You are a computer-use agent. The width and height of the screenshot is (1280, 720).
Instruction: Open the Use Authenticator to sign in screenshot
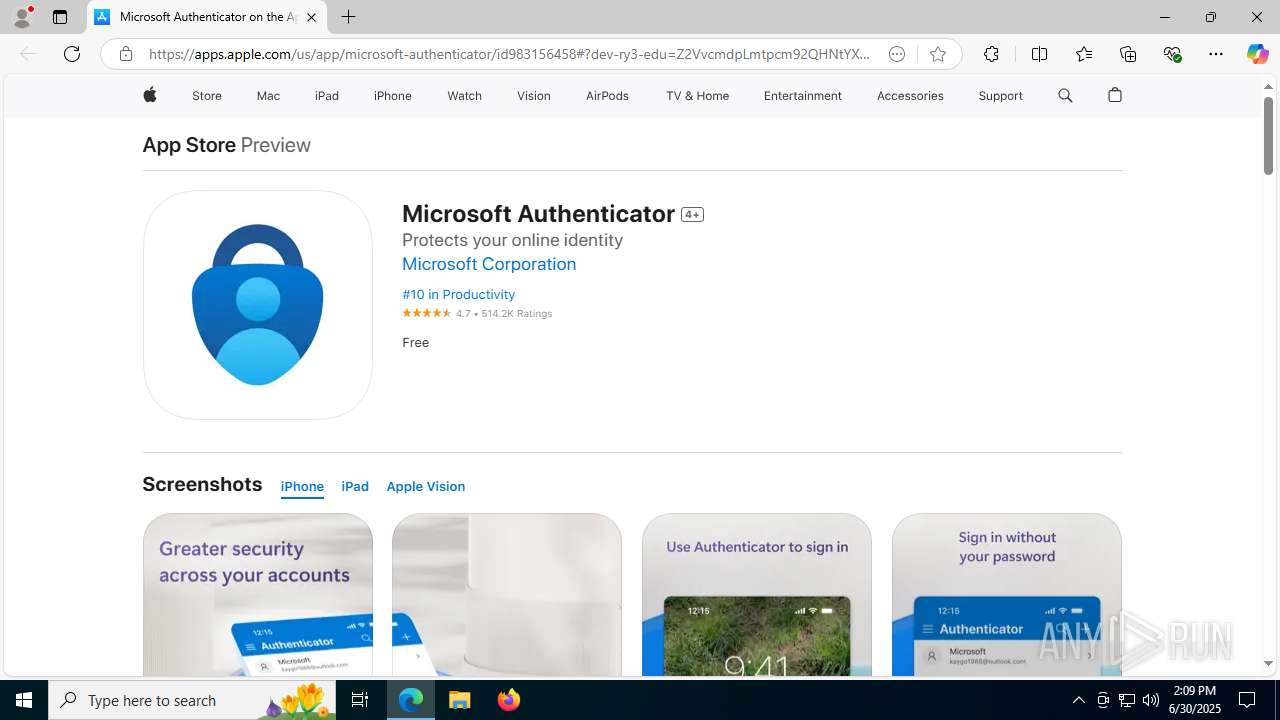point(757,595)
